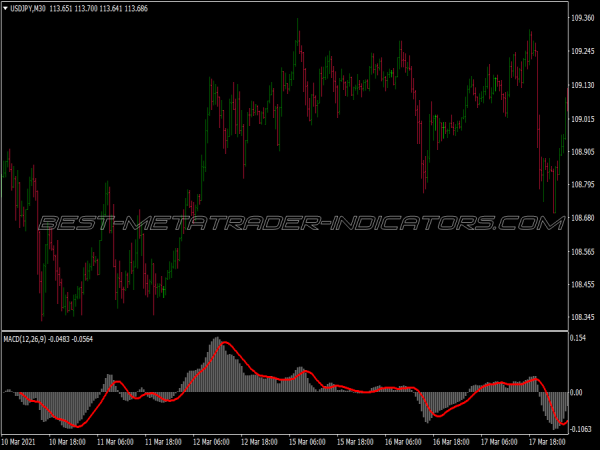Click the 16 Mar 06:00 time label
The image size is (600, 450).
[x=403, y=442]
